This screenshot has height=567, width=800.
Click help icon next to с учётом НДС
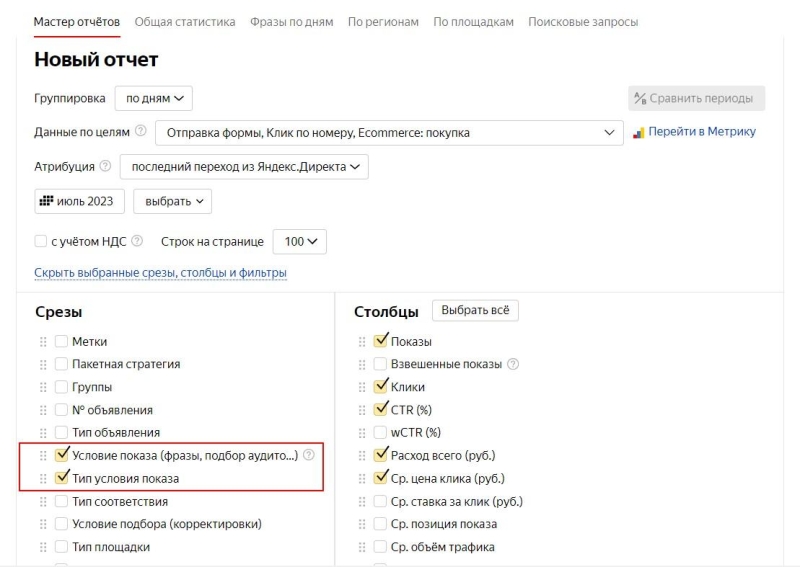pyautogui.click(x=137, y=241)
